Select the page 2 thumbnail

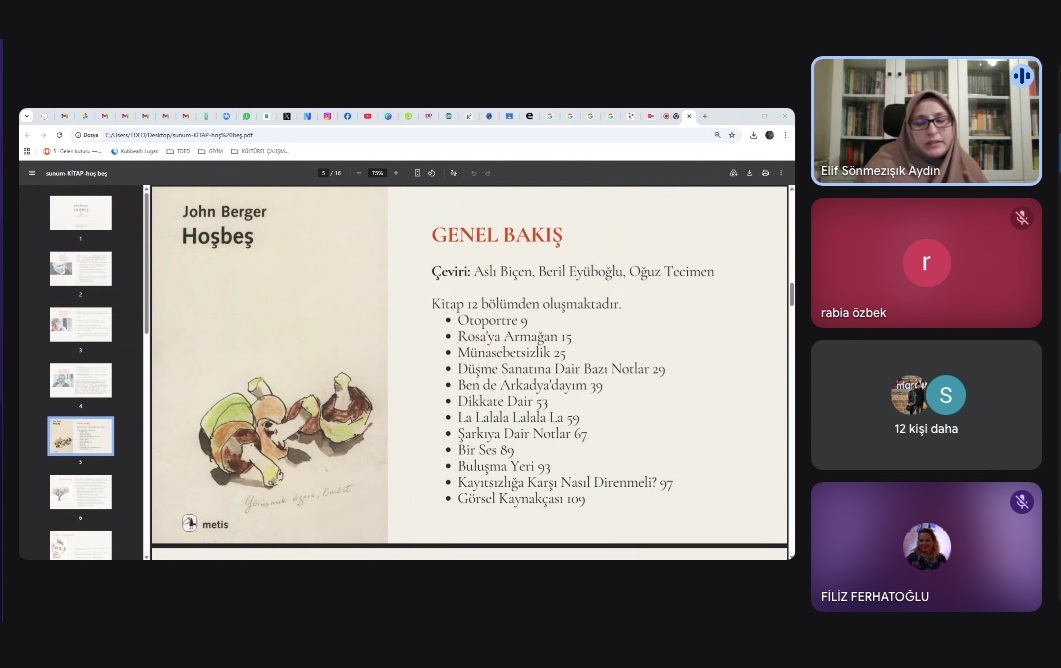(x=81, y=268)
